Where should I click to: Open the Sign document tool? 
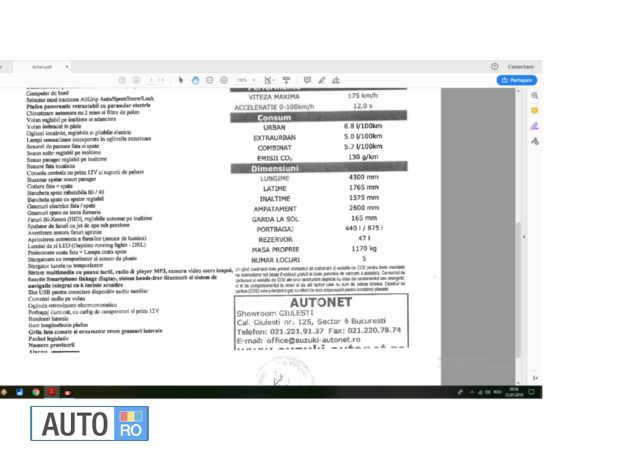(x=336, y=79)
